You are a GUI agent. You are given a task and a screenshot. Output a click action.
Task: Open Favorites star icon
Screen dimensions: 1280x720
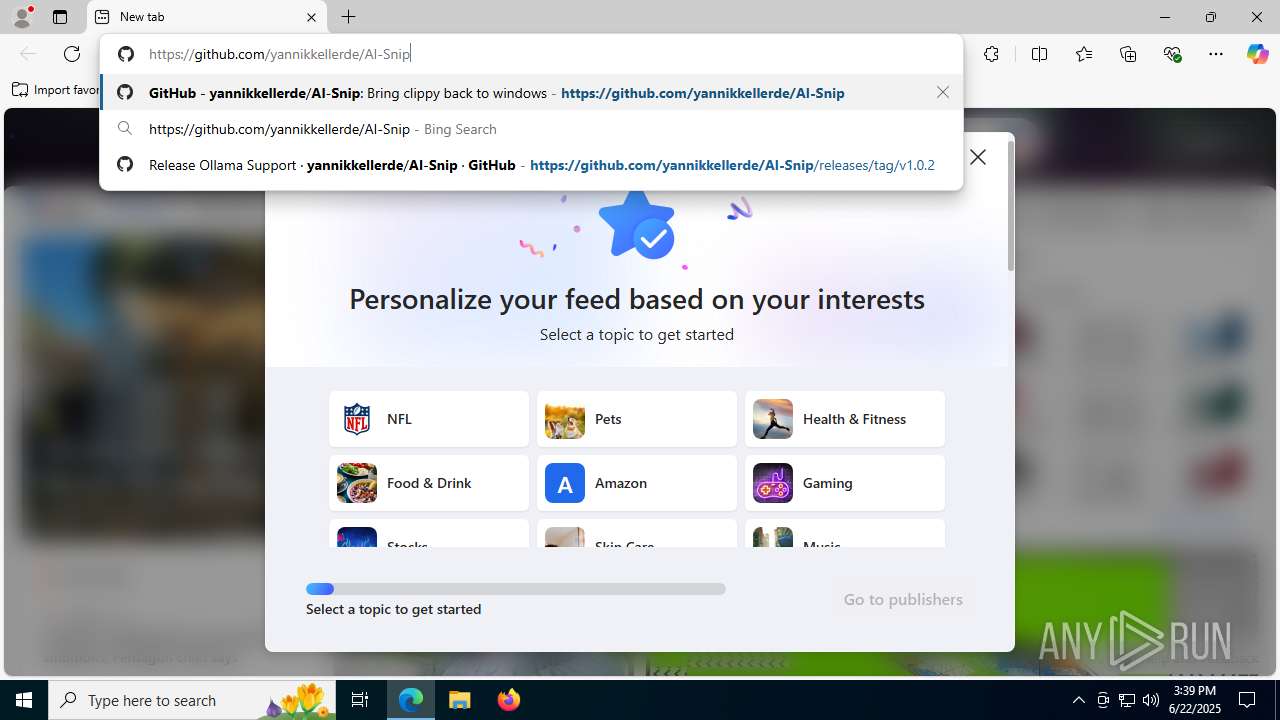(1084, 54)
